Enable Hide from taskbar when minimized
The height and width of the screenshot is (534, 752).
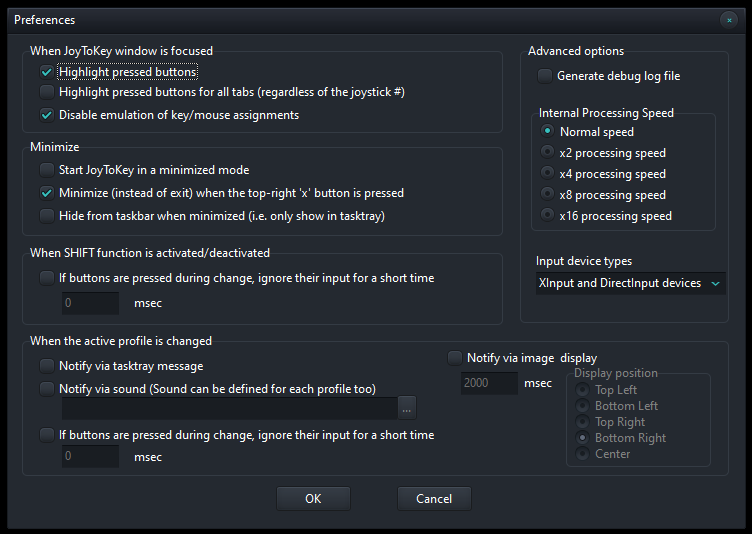point(47,216)
